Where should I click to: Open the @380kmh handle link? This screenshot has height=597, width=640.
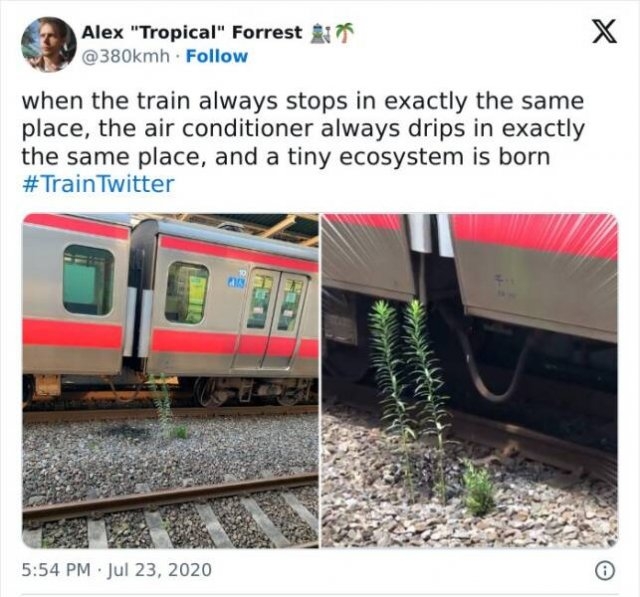126,56
